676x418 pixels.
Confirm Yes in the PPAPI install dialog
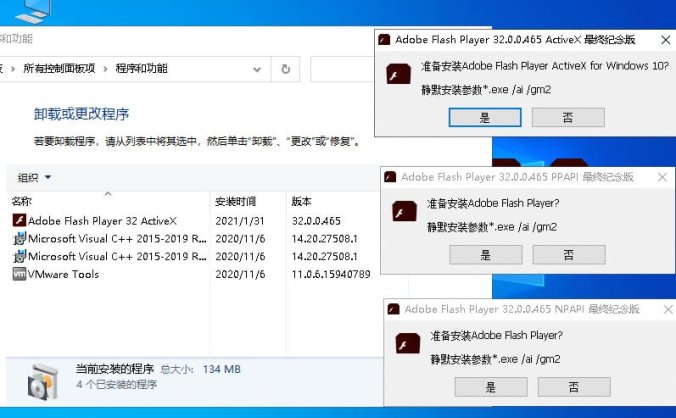coord(486,255)
